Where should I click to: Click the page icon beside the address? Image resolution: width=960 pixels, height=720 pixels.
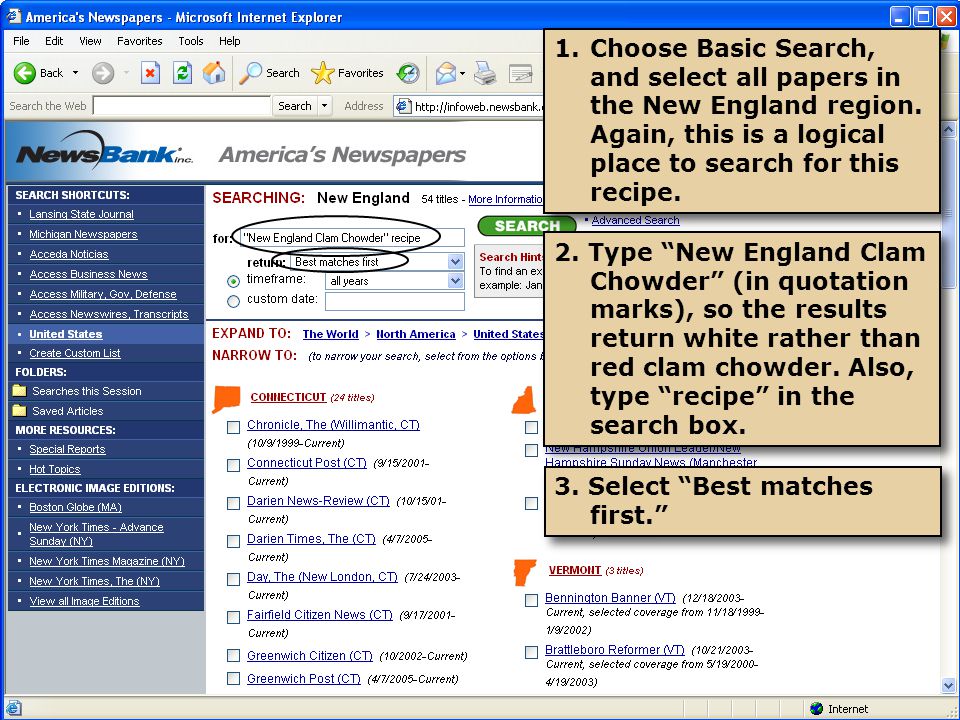pos(402,106)
